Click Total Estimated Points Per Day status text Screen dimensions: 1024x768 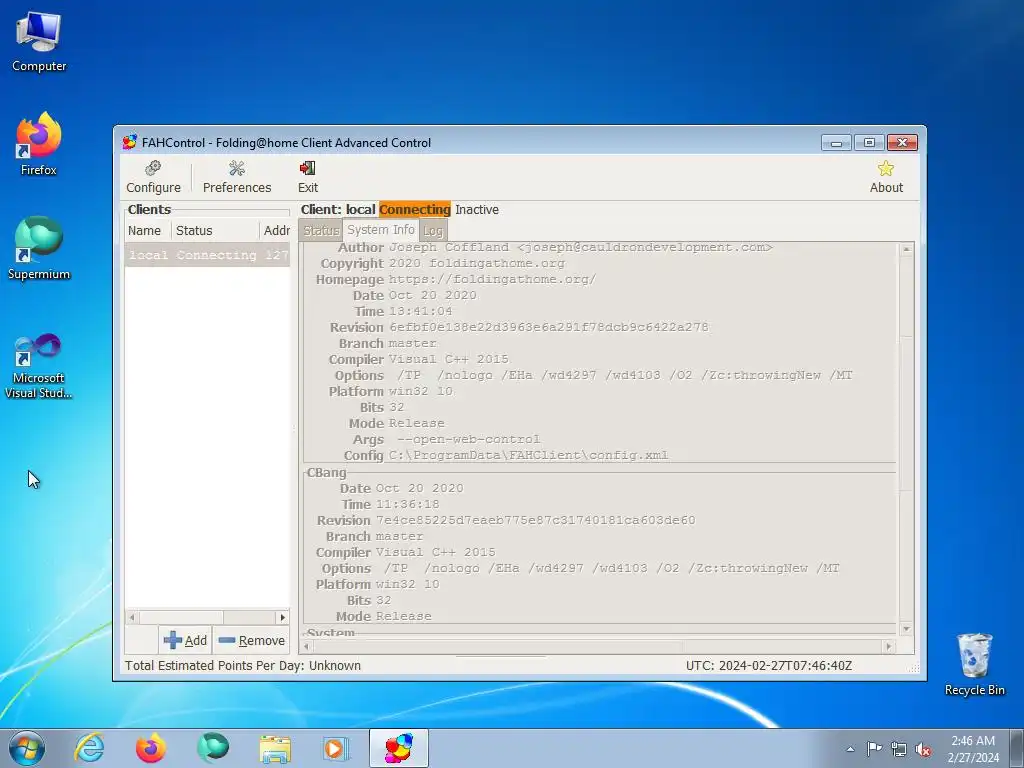(x=243, y=665)
